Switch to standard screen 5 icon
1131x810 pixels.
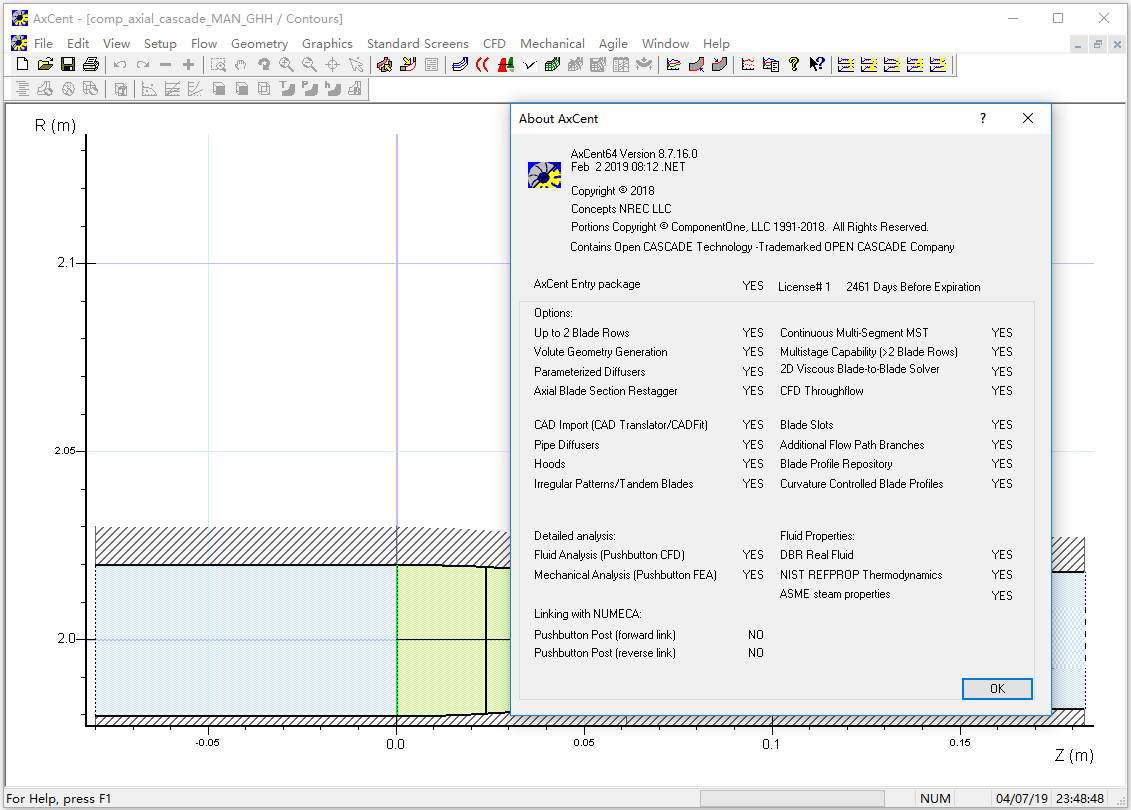click(938, 65)
